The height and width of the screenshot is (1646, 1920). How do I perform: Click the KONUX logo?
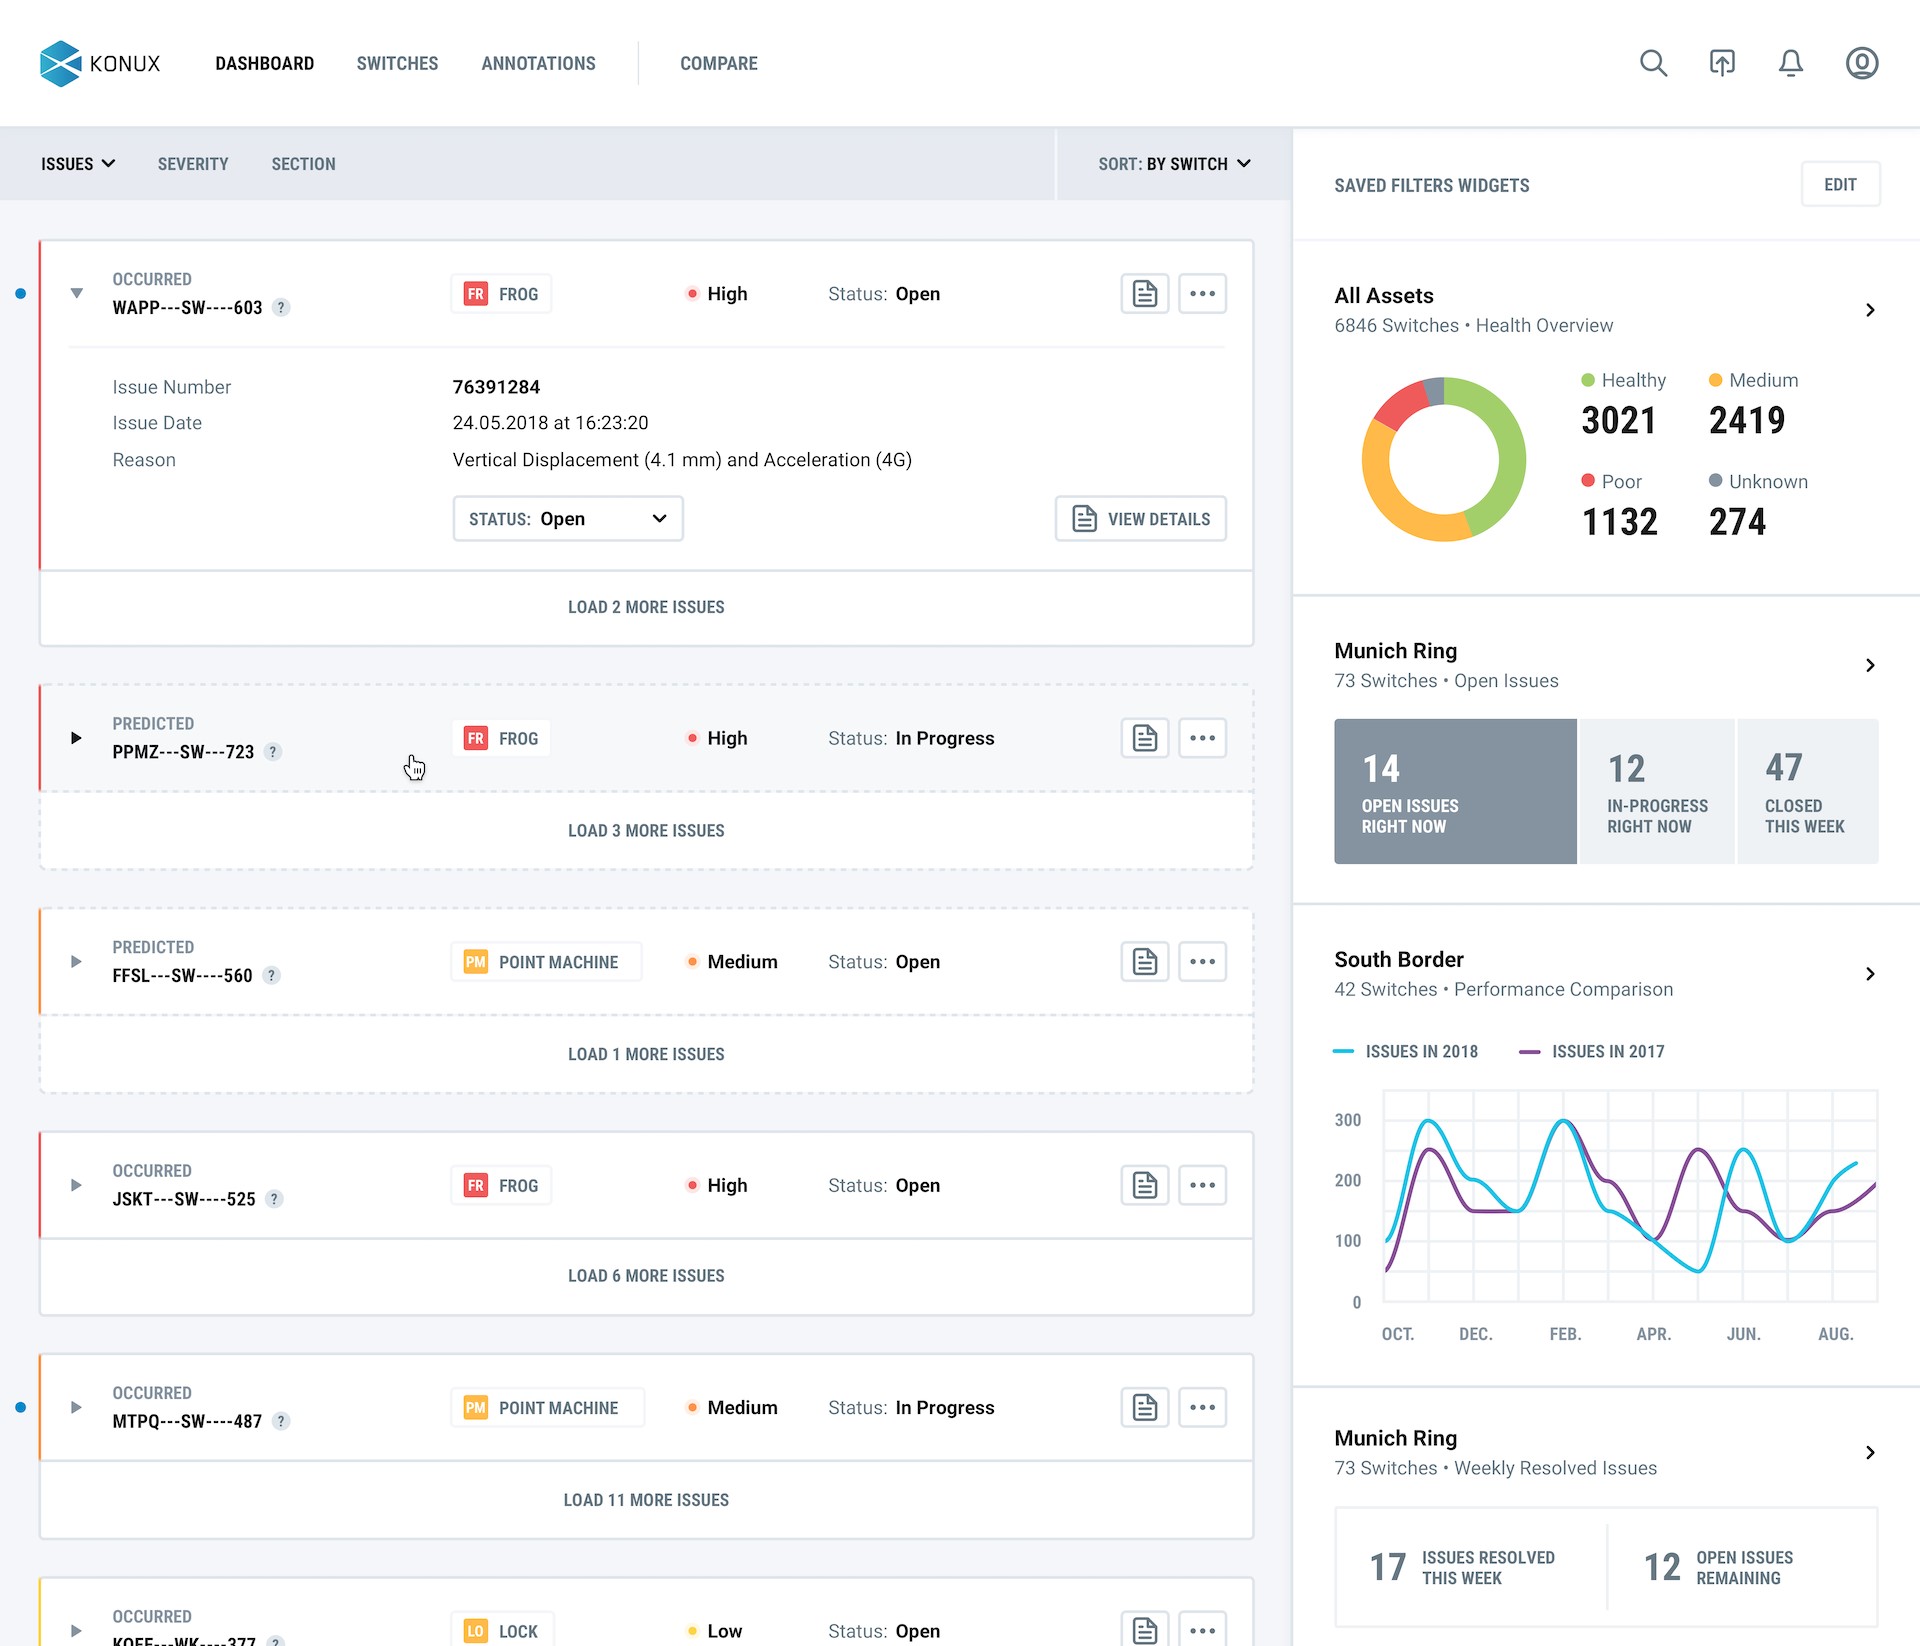point(100,63)
